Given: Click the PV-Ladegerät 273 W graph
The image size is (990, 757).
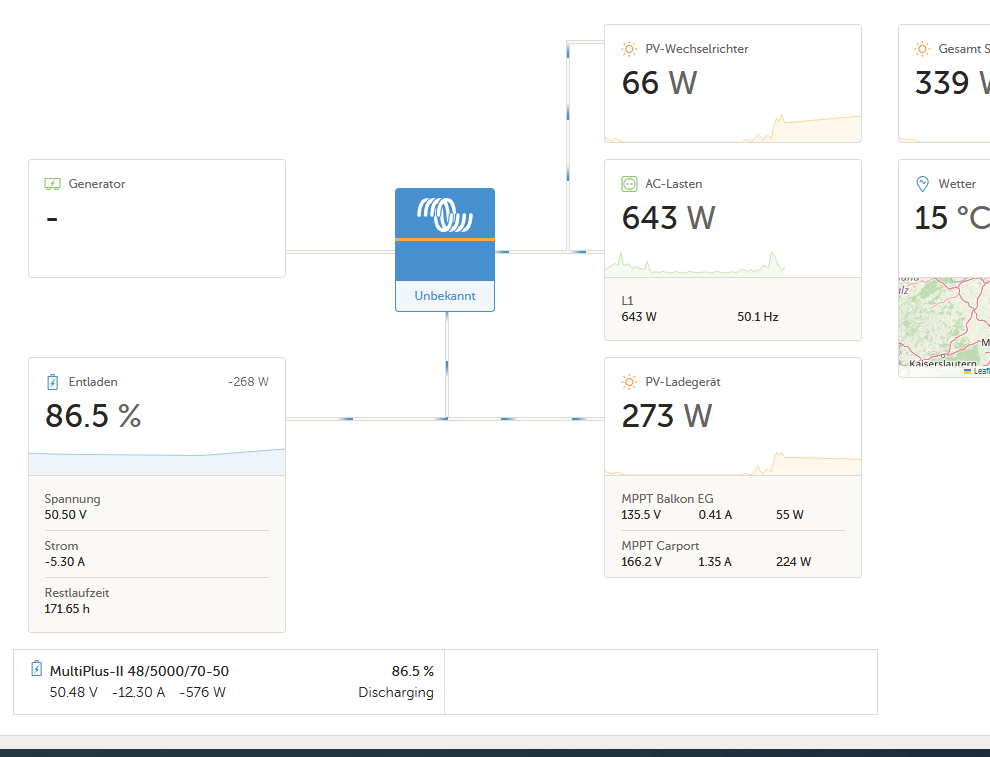Looking at the screenshot, I should [733, 463].
